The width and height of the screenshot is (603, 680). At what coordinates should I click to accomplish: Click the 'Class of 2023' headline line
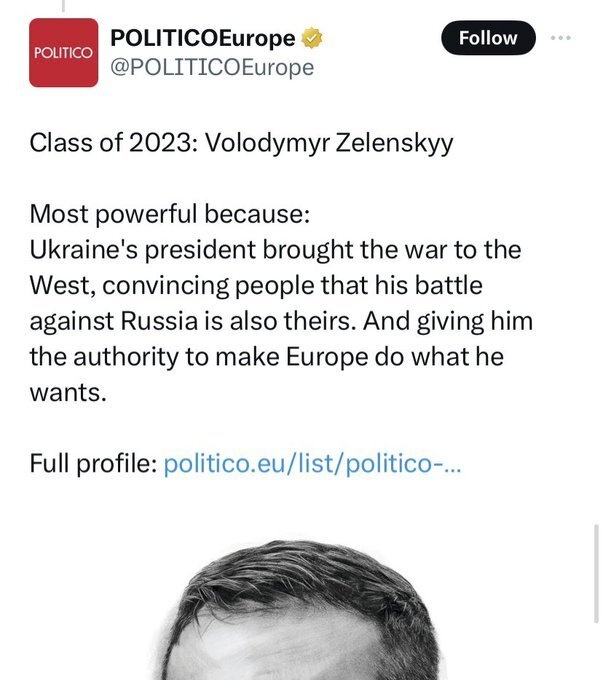click(x=241, y=143)
